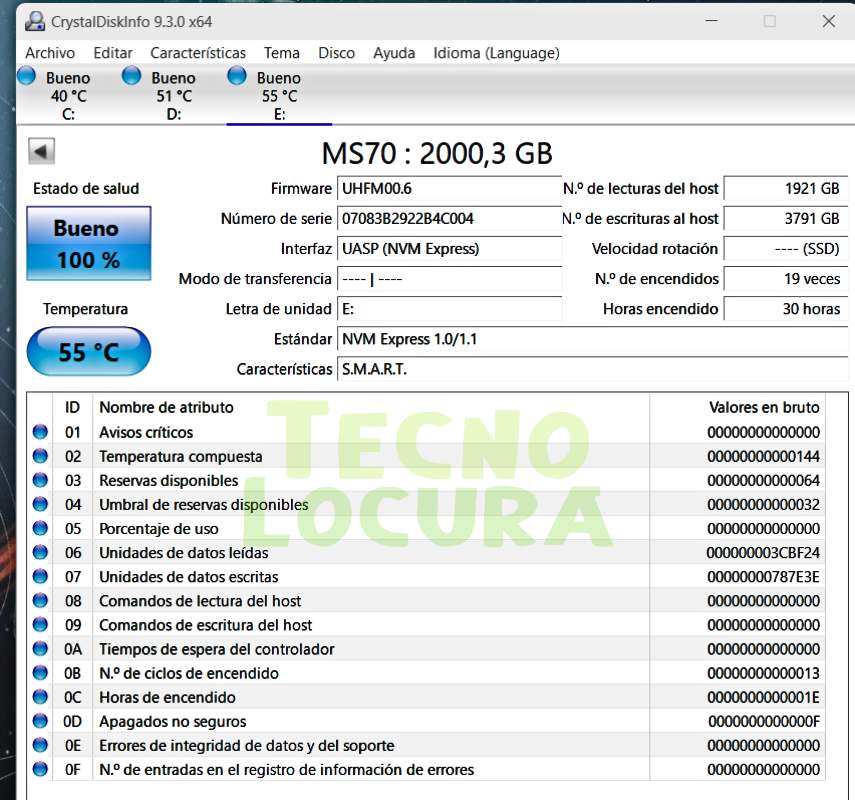855x800 pixels.
Task: Open the Disco menu
Action: coord(336,53)
